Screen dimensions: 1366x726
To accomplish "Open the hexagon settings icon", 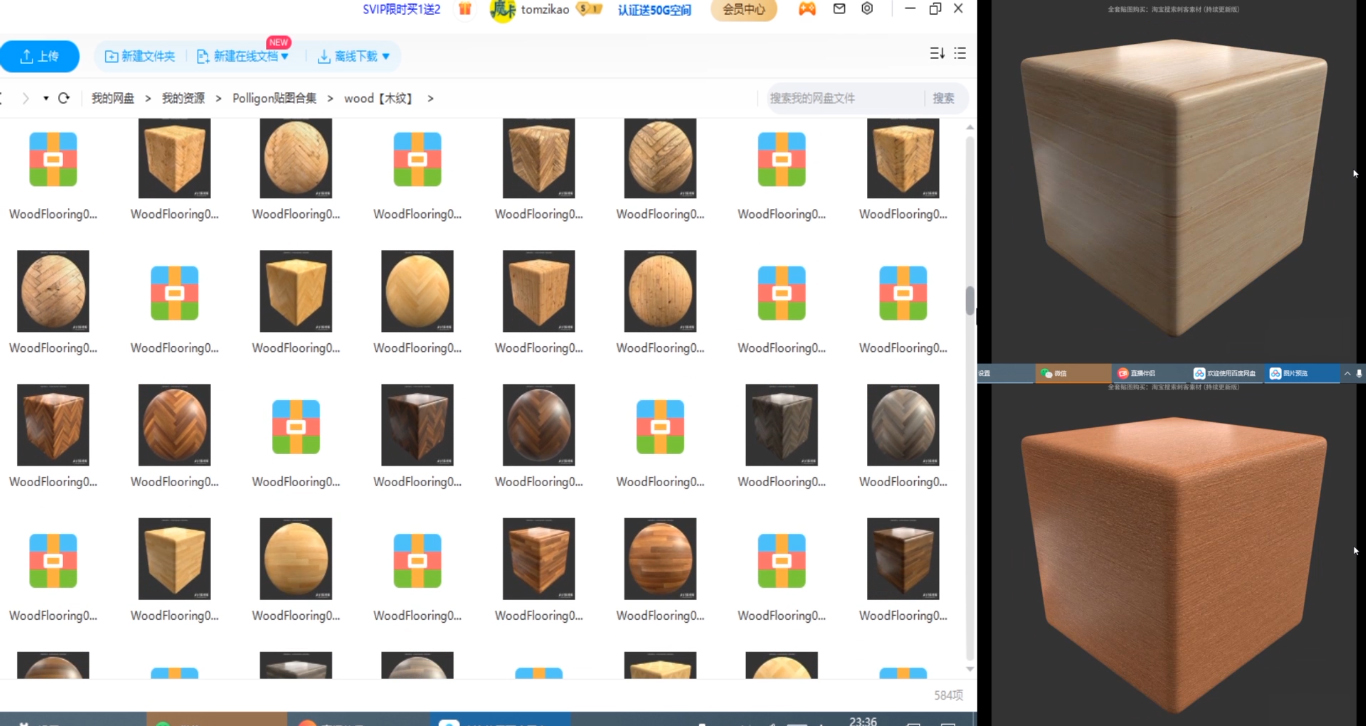I will point(867,9).
